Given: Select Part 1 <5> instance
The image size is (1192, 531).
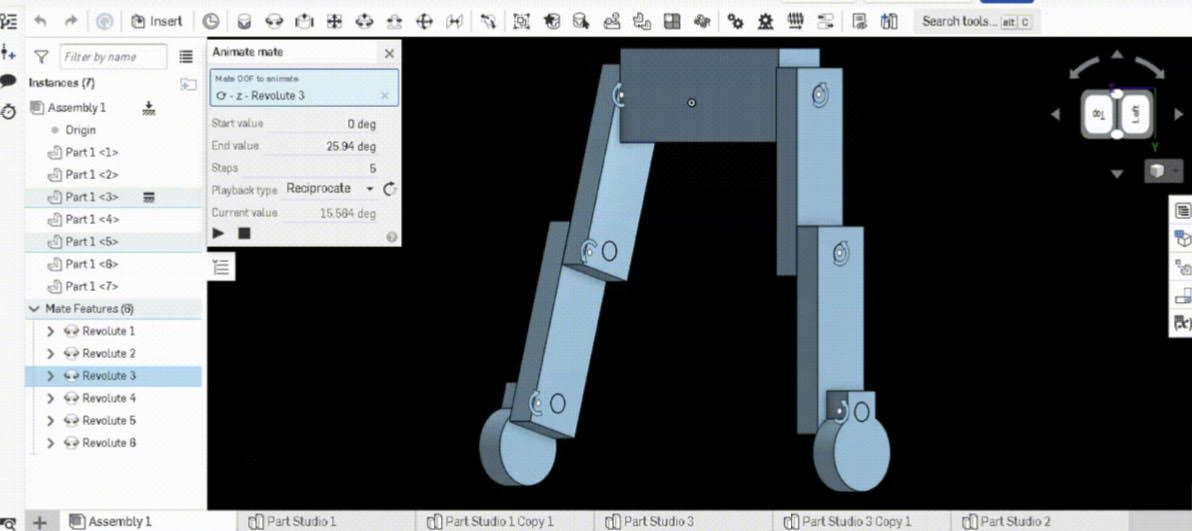Looking at the screenshot, I should 91,241.
